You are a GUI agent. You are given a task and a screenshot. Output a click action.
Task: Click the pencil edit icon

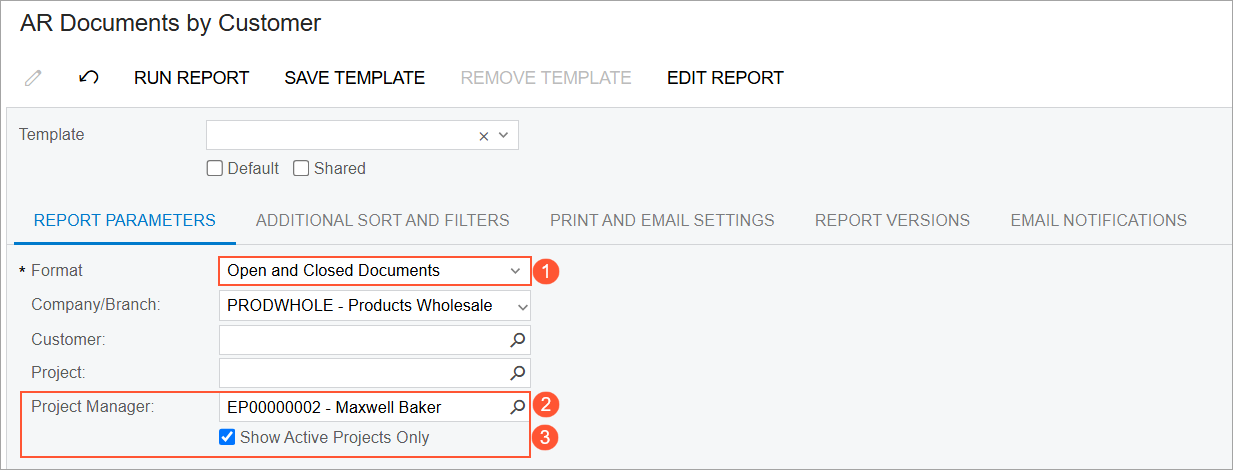point(33,78)
